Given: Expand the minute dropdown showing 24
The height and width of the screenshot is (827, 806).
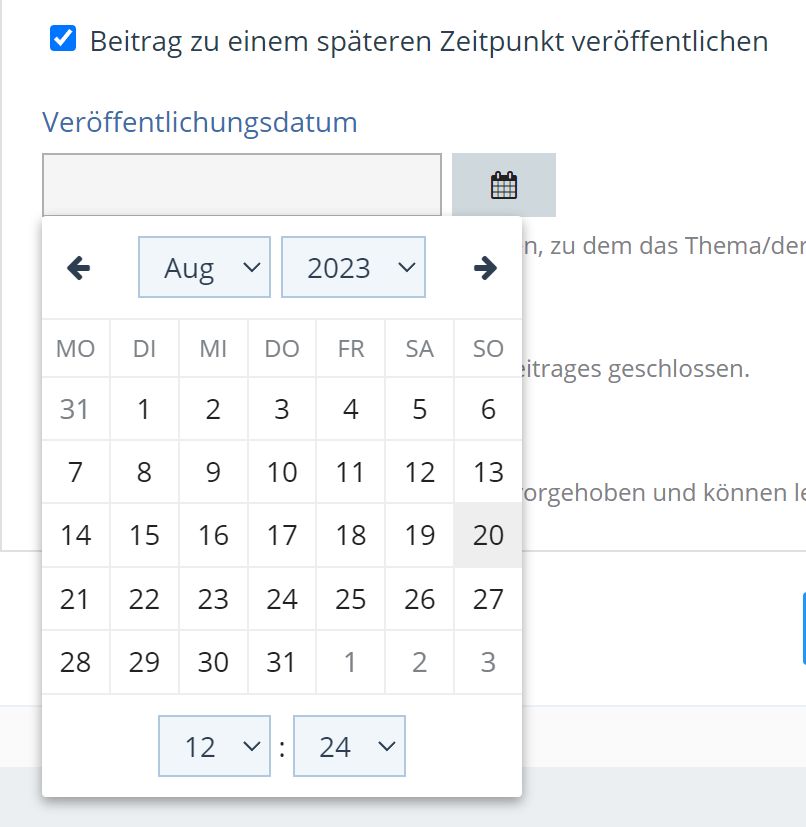Looking at the screenshot, I should [x=349, y=746].
